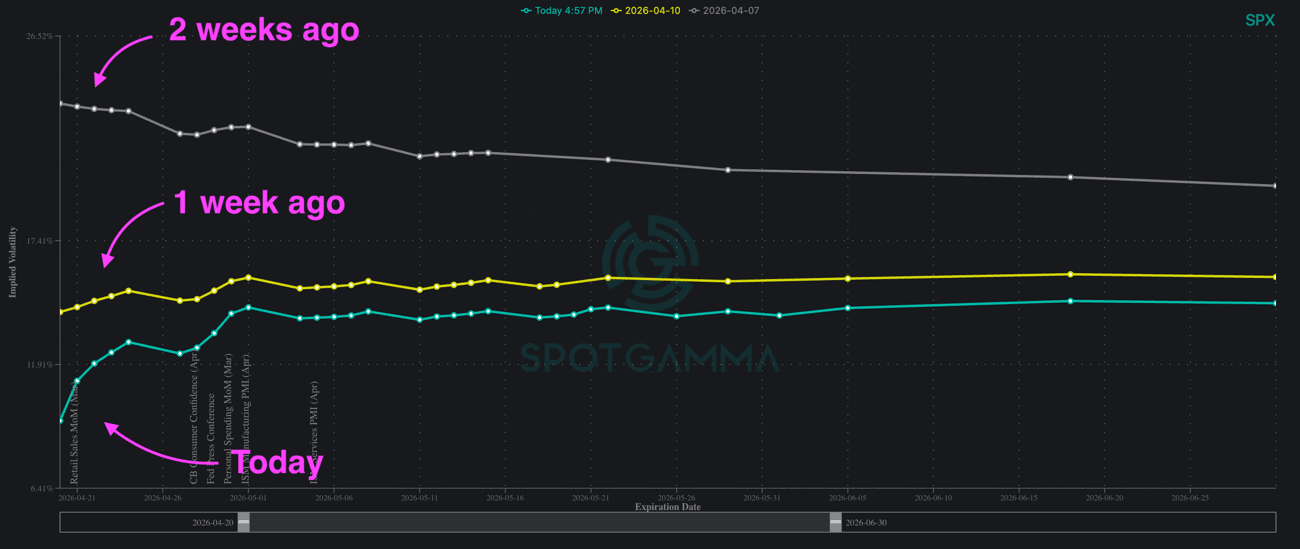
Task: Click the CB Consumer Confidence (Apr) event marker
Action: [x=195, y=418]
